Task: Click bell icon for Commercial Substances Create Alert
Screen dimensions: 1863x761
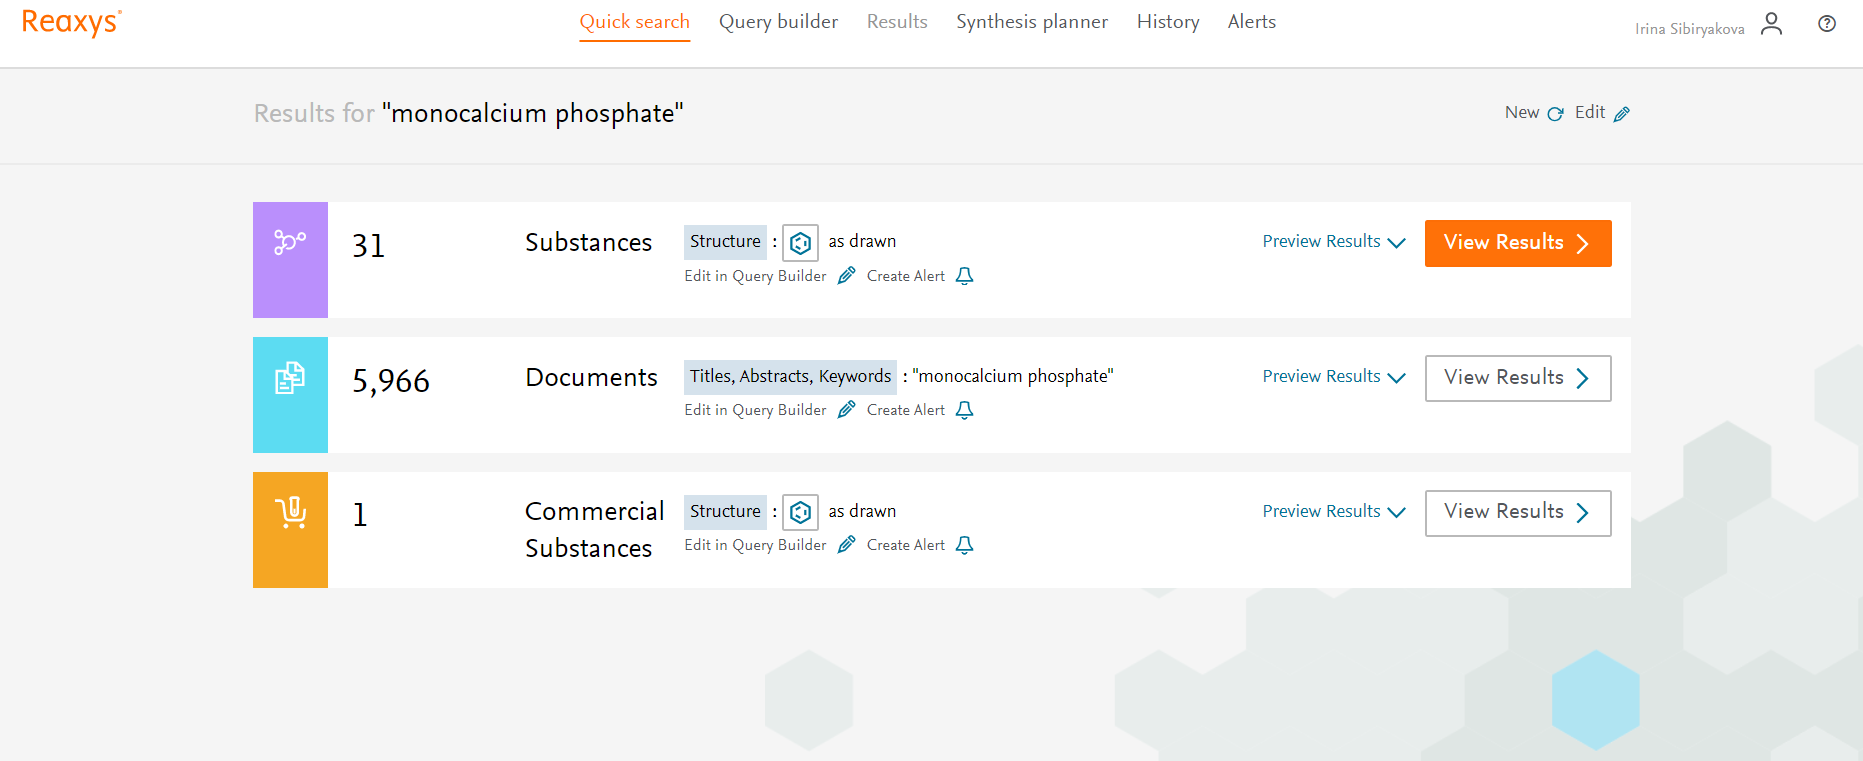Action: (x=964, y=545)
